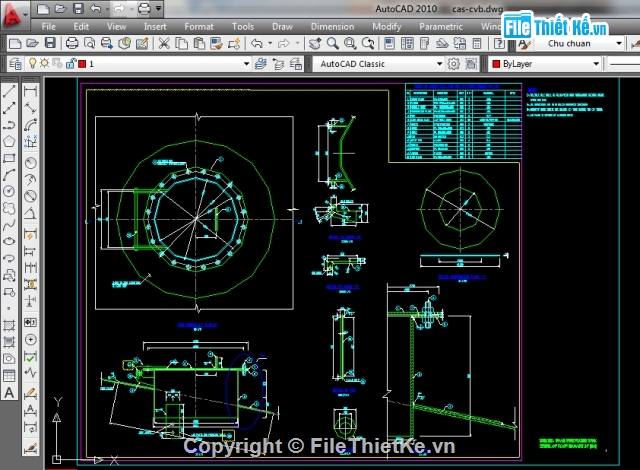Choose Diameter dimension tool
The width and height of the screenshot is (640, 470).
(x=30, y=196)
